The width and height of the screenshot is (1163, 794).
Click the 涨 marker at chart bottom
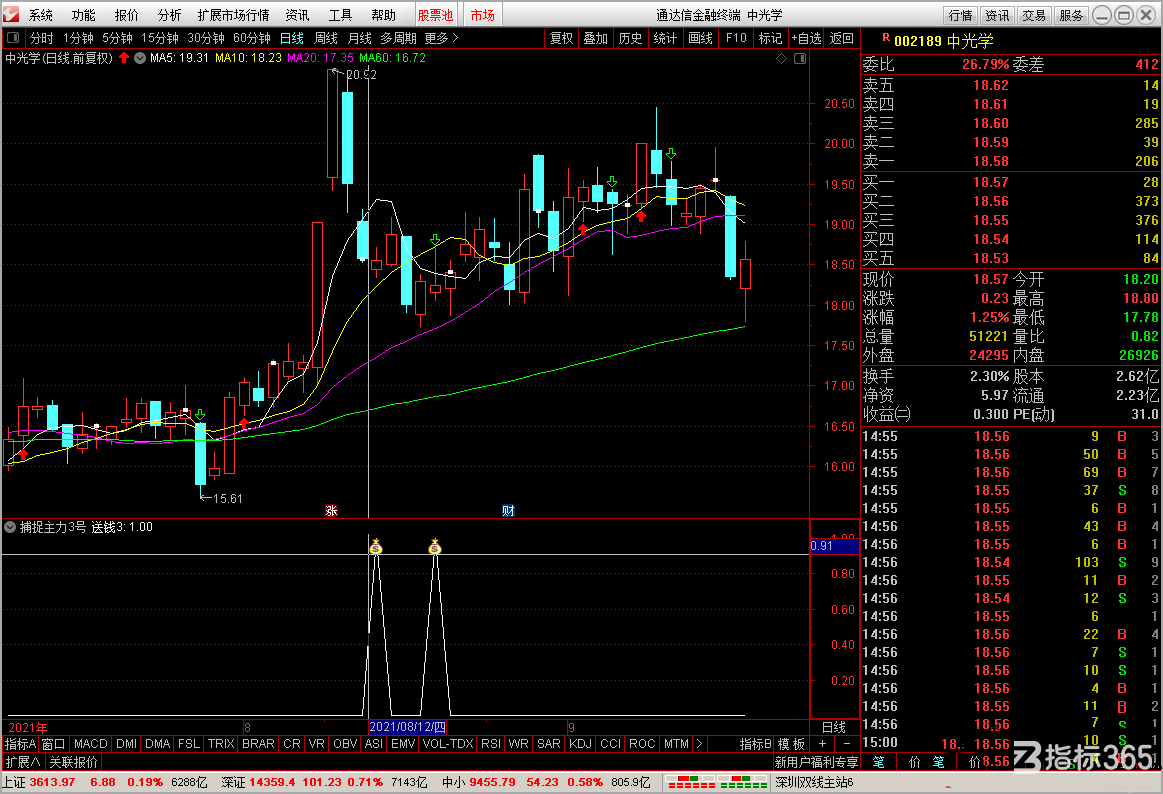point(331,510)
